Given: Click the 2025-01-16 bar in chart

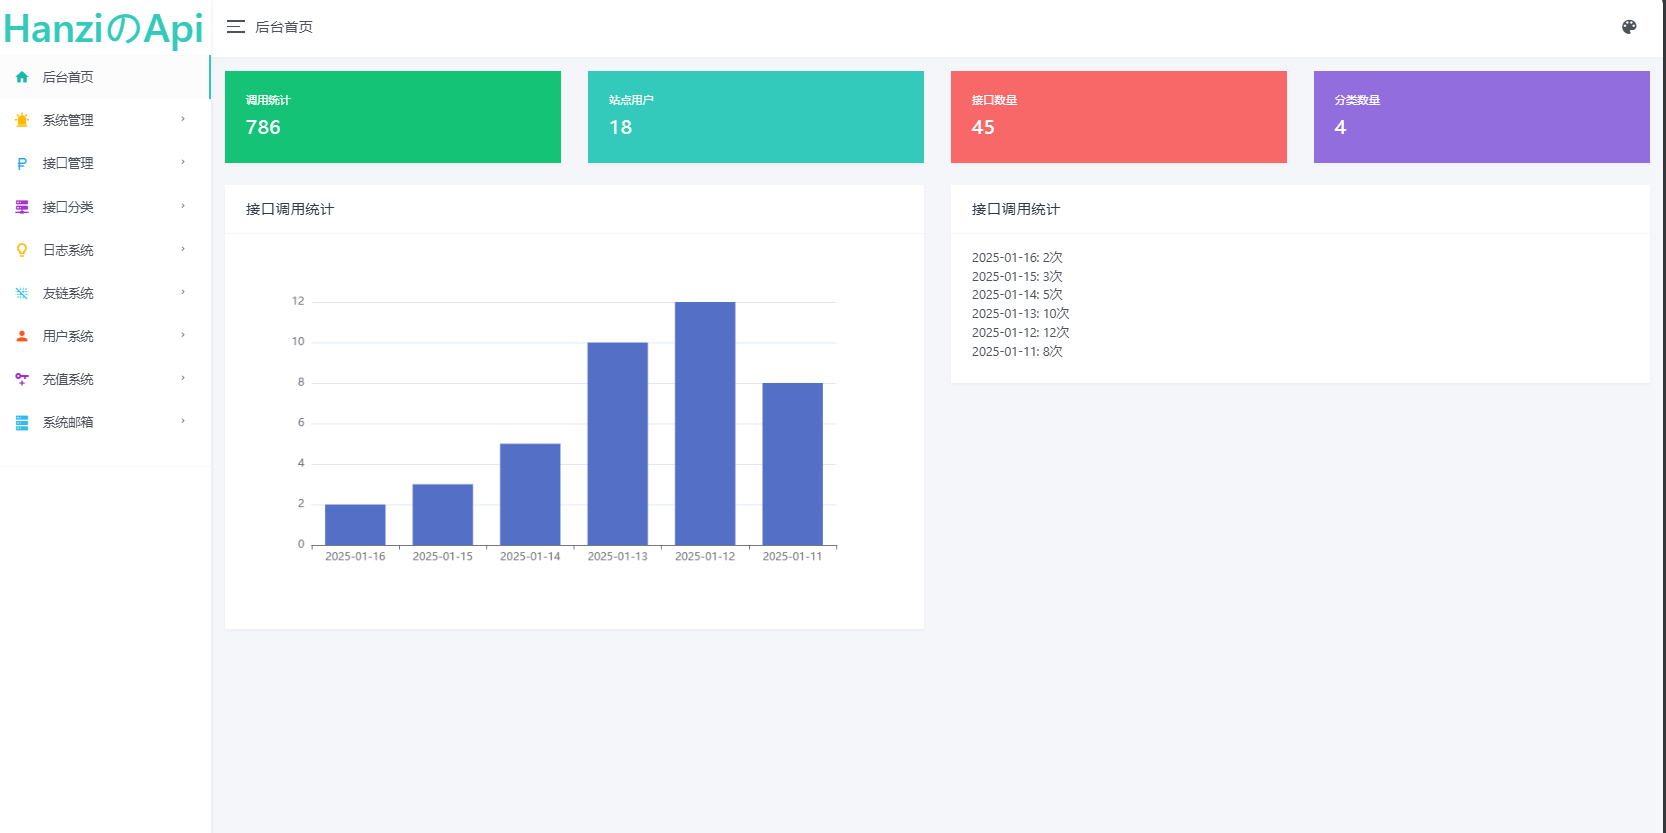Looking at the screenshot, I should point(355,525).
